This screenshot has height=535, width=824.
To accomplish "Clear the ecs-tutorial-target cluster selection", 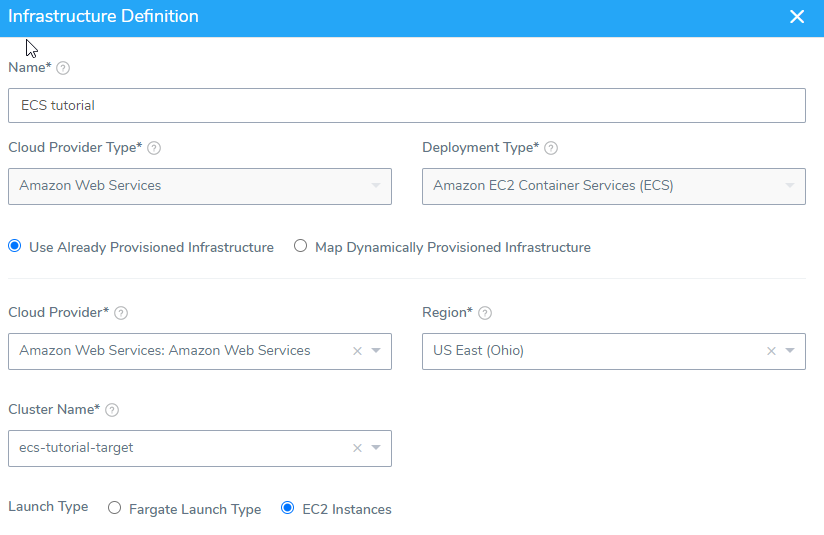I will (357, 448).
